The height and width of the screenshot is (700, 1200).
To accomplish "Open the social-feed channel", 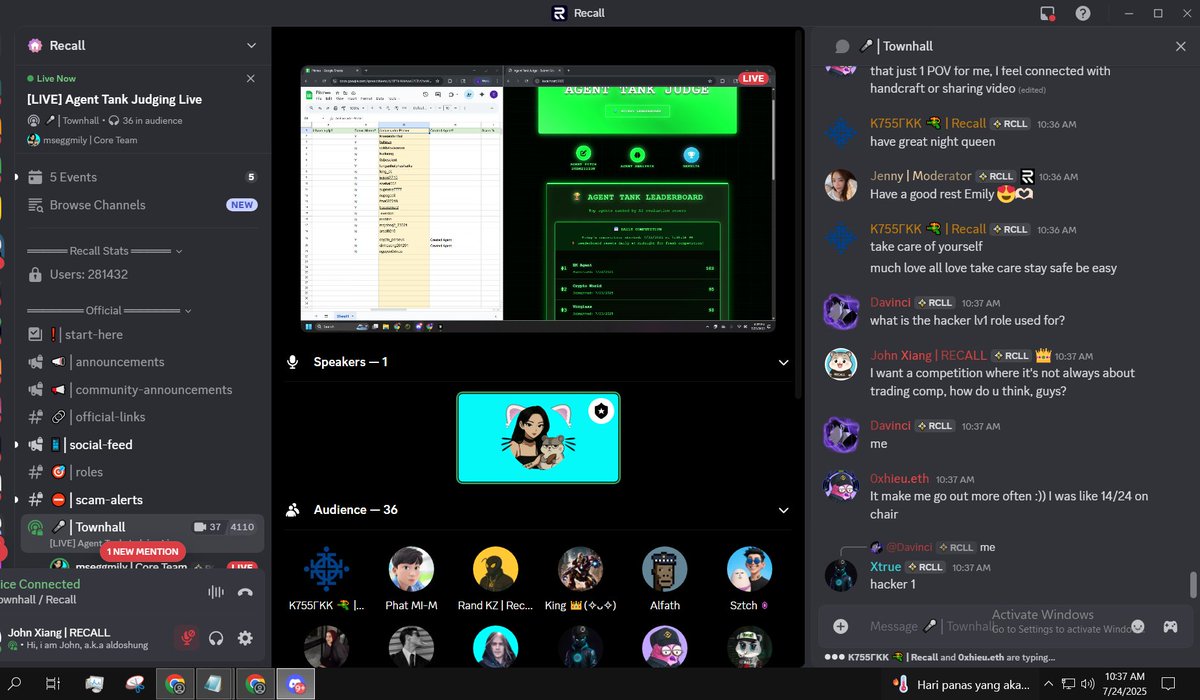I will coord(143,445).
